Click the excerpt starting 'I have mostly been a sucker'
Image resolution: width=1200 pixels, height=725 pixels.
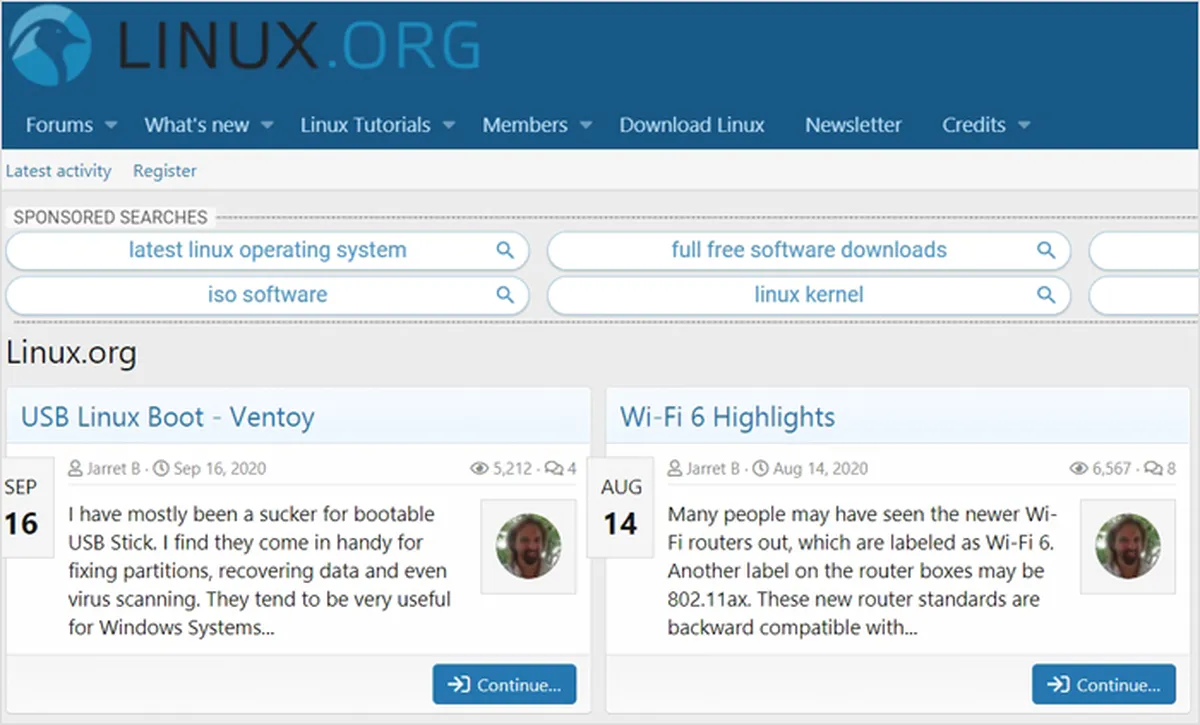[x=260, y=571]
